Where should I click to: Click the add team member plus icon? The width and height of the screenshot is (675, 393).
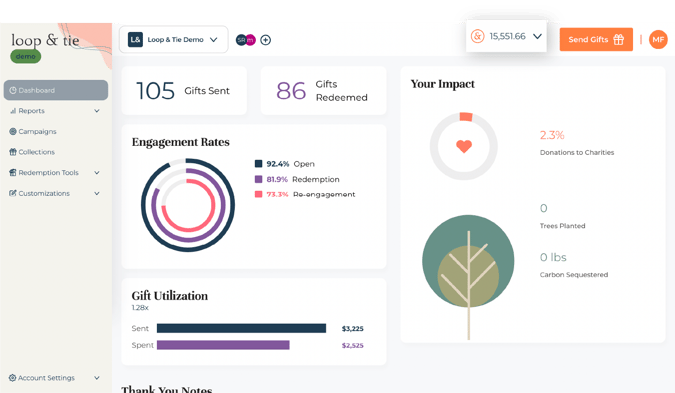point(266,40)
